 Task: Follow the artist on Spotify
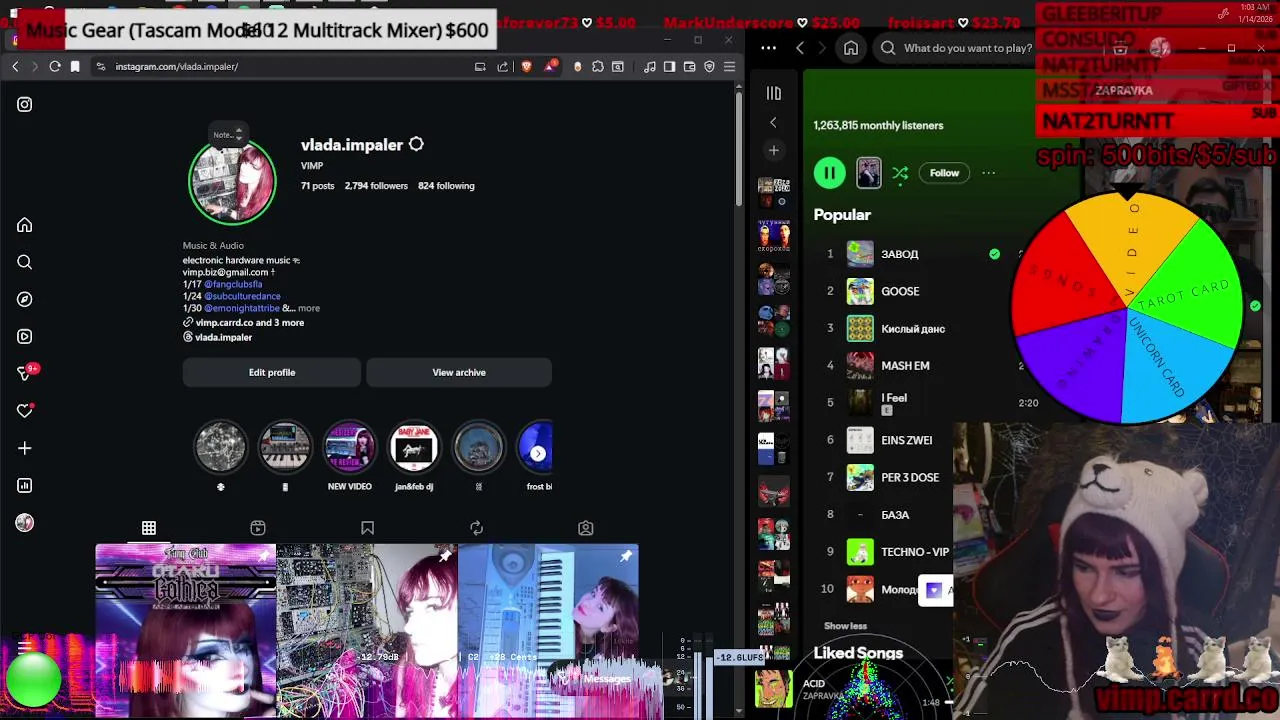(944, 173)
